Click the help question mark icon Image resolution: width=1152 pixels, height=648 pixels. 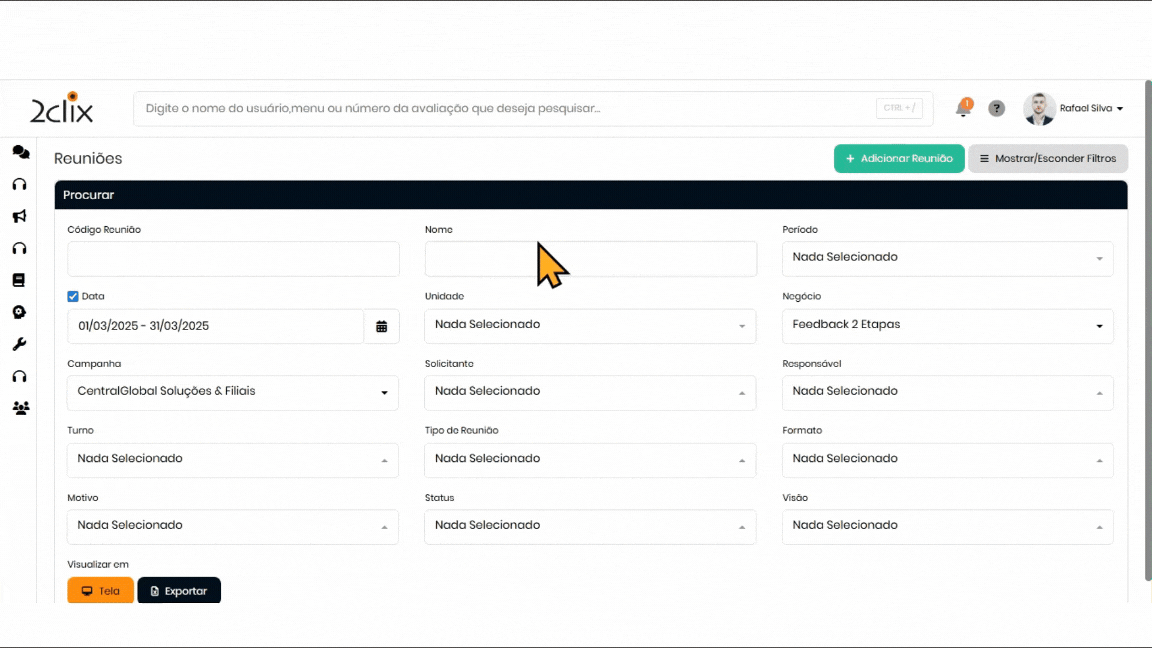point(996,108)
